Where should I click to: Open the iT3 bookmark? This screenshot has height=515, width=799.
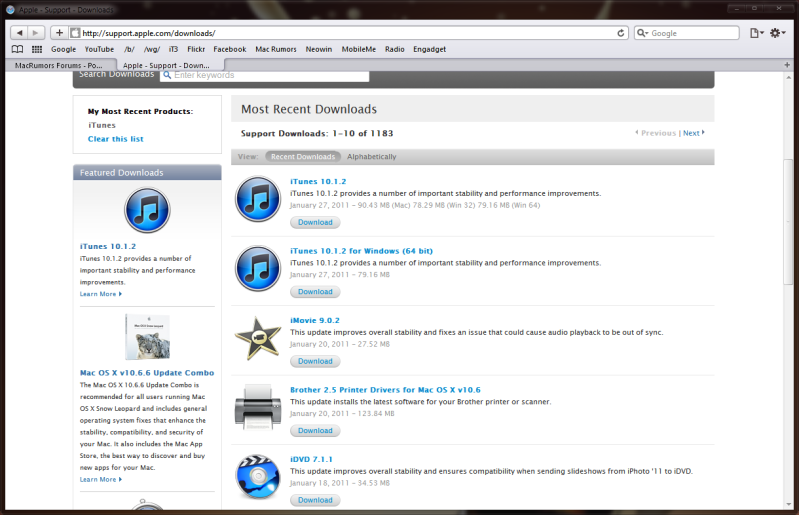(174, 49)
